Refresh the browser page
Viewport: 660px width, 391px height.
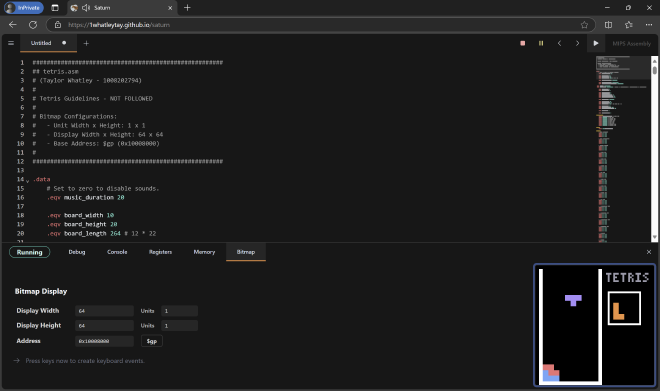click(33, 25)
